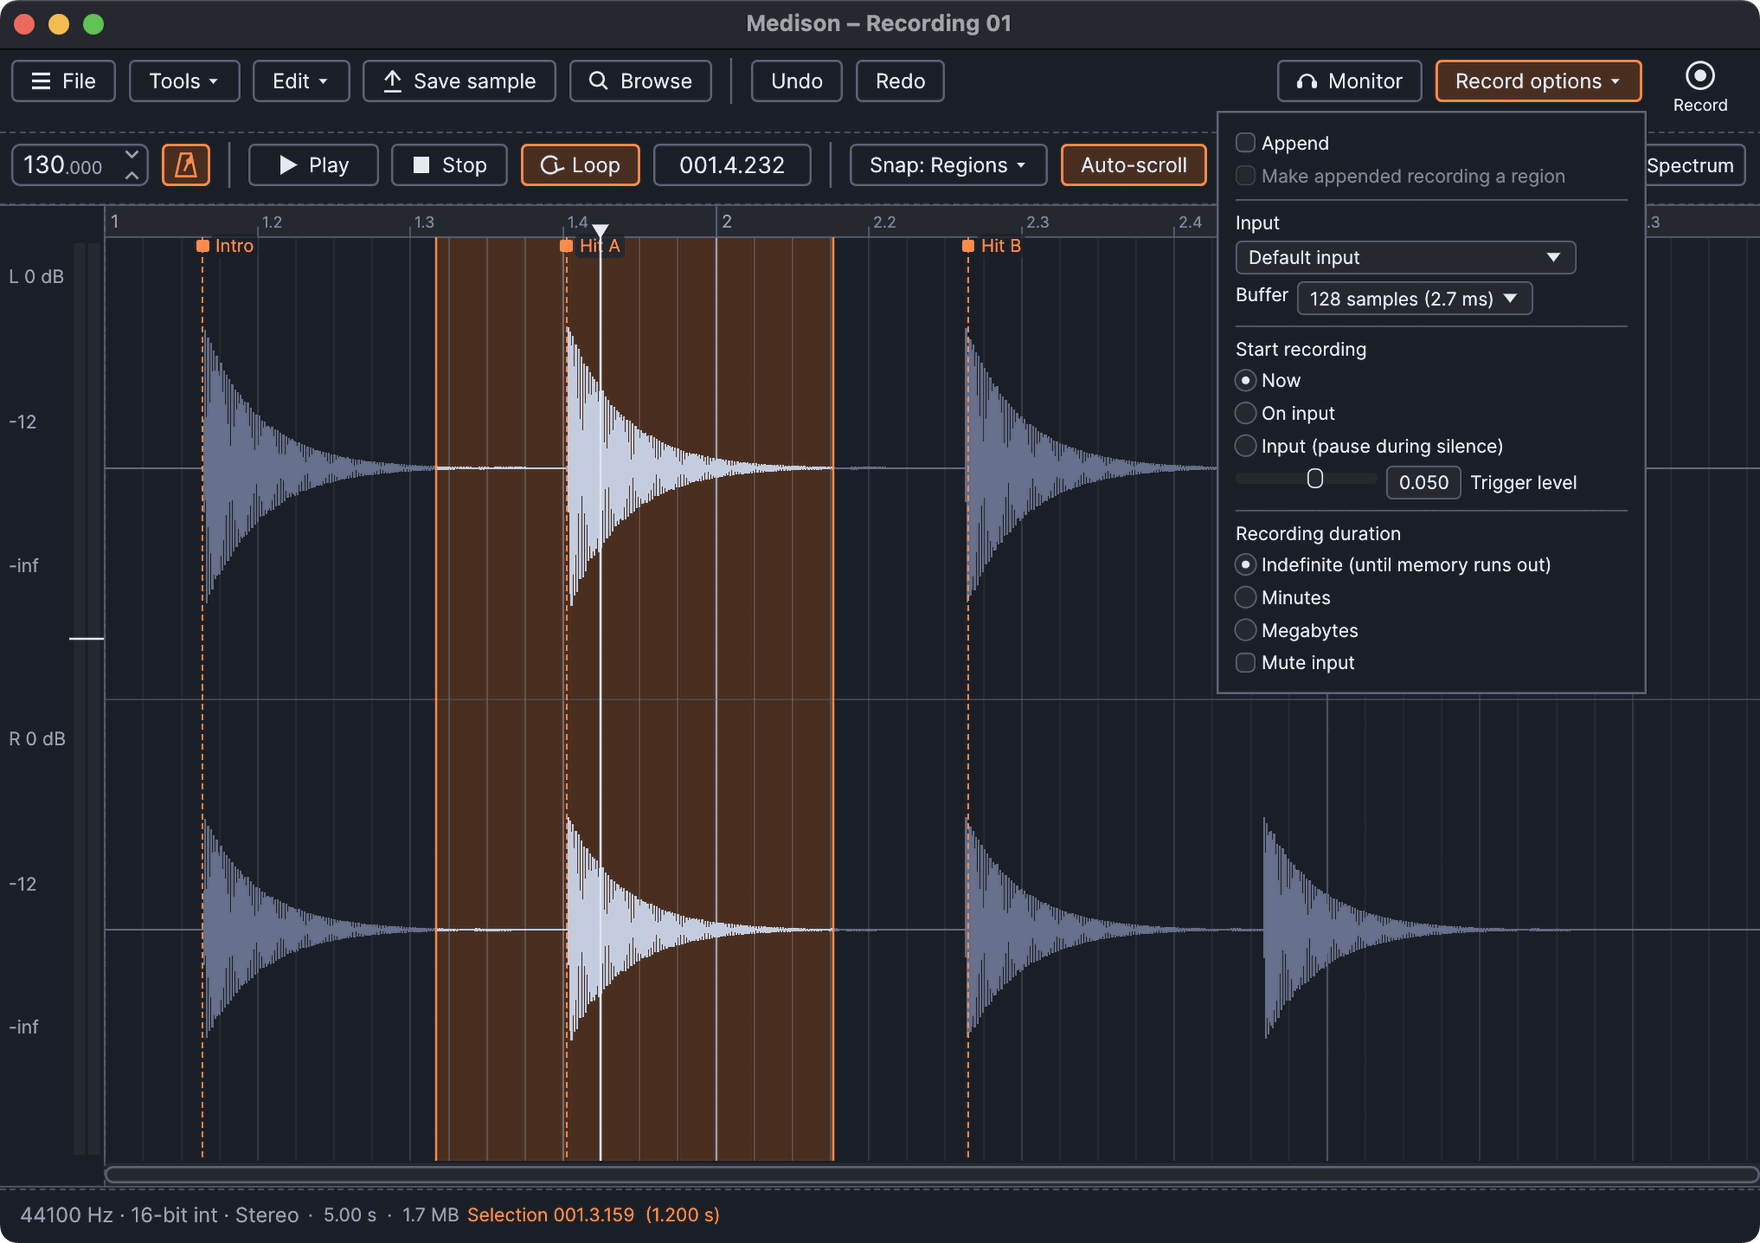Open the Default input dropdown
Image resolution: width=1760 pixels, height=1243 pixels.
click(x=1405, y=258)
